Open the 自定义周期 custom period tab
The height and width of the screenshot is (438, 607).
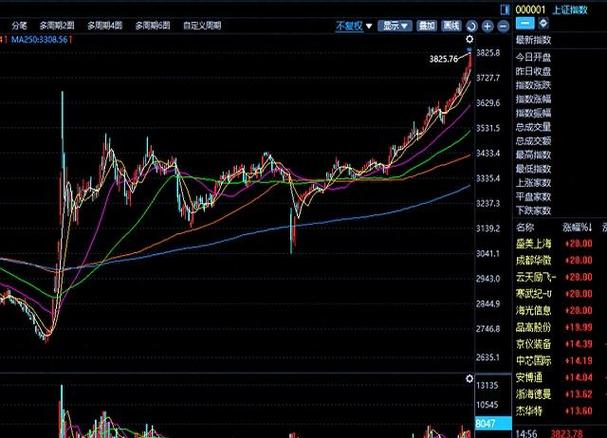click(203, 24)
